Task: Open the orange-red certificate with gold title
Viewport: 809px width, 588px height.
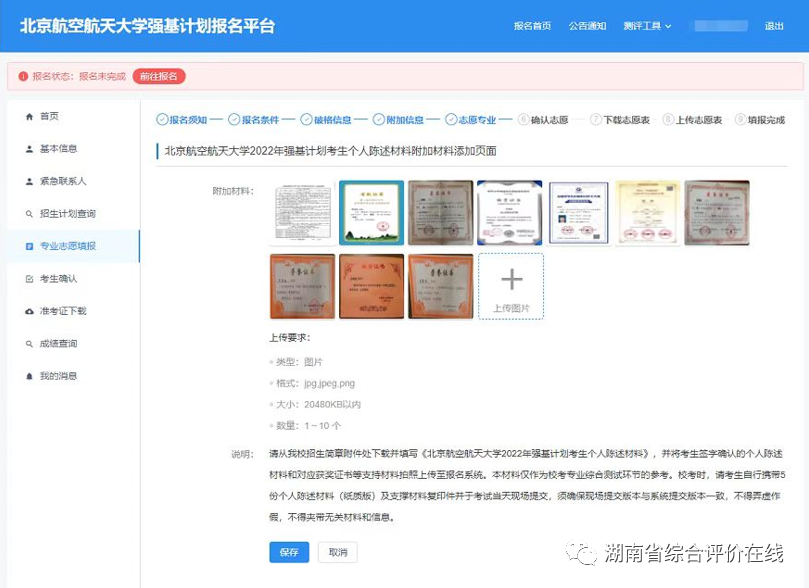Action: (371, 286)
